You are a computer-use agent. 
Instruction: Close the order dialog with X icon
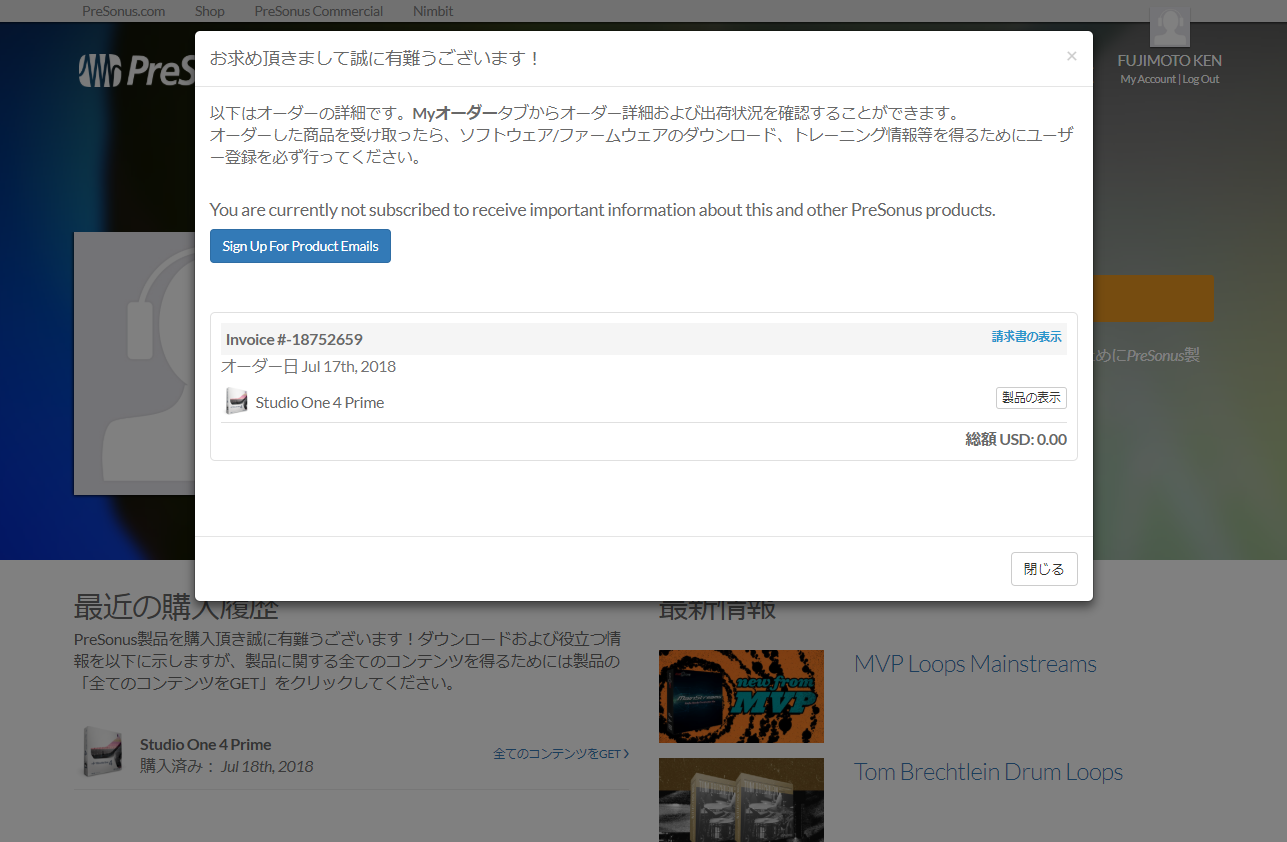click(1071, 56)
